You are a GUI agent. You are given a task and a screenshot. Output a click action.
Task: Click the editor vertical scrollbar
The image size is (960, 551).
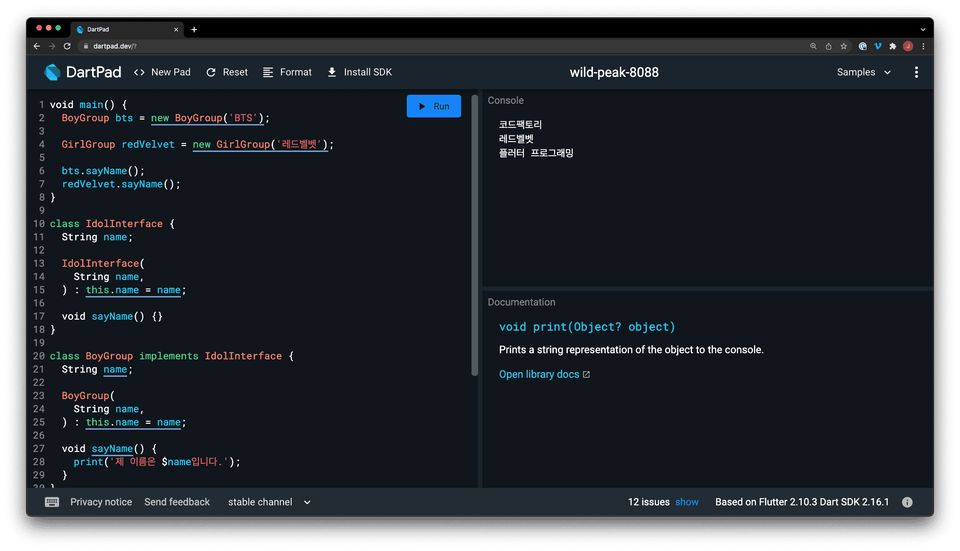(474, 235)
